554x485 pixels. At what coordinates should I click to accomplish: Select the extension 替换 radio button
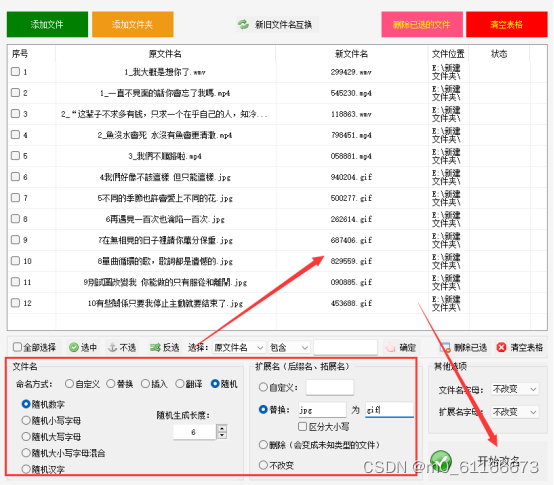[x=263, y=409]
